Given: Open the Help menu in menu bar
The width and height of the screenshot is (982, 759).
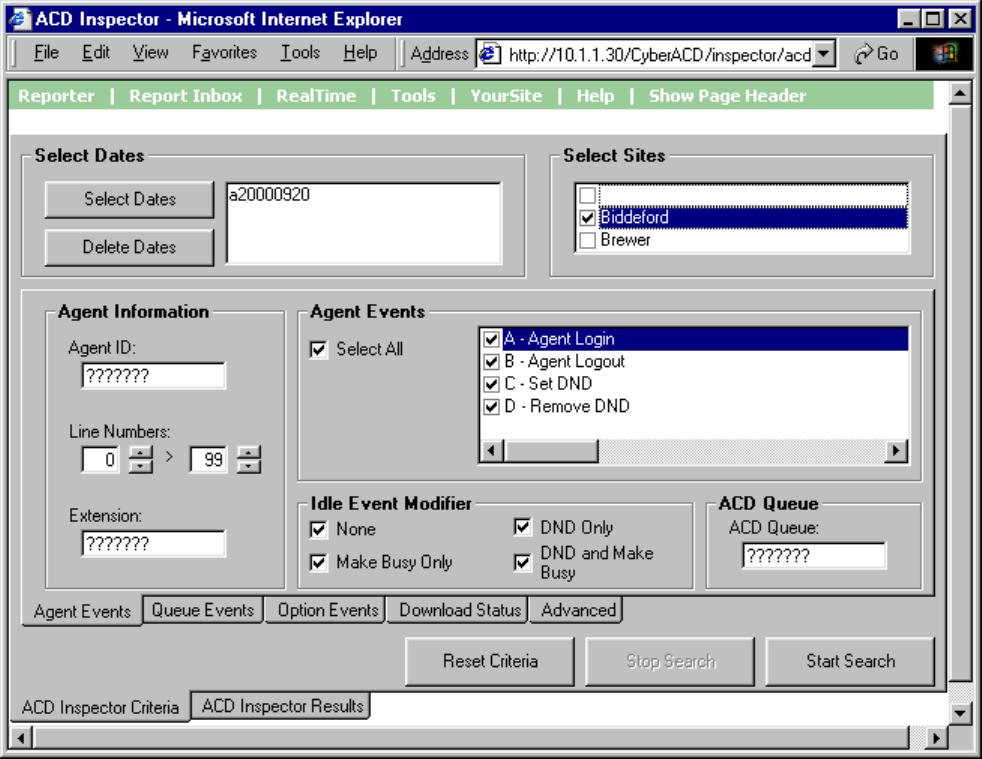Looking at the screenshot, I should tap(360, 53).
